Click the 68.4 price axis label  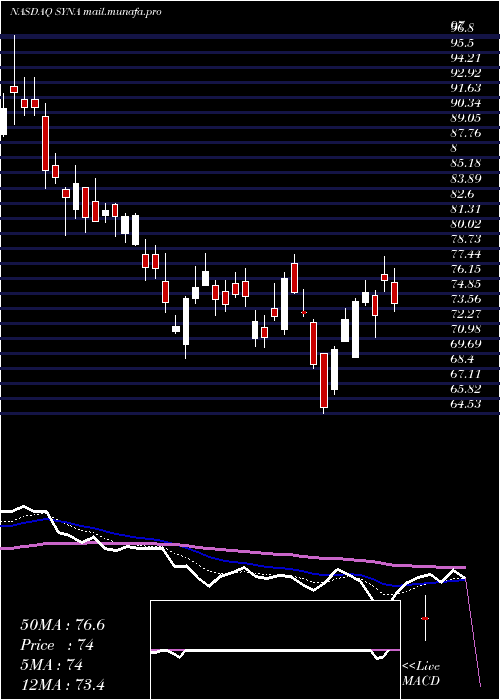pos(464,360)
